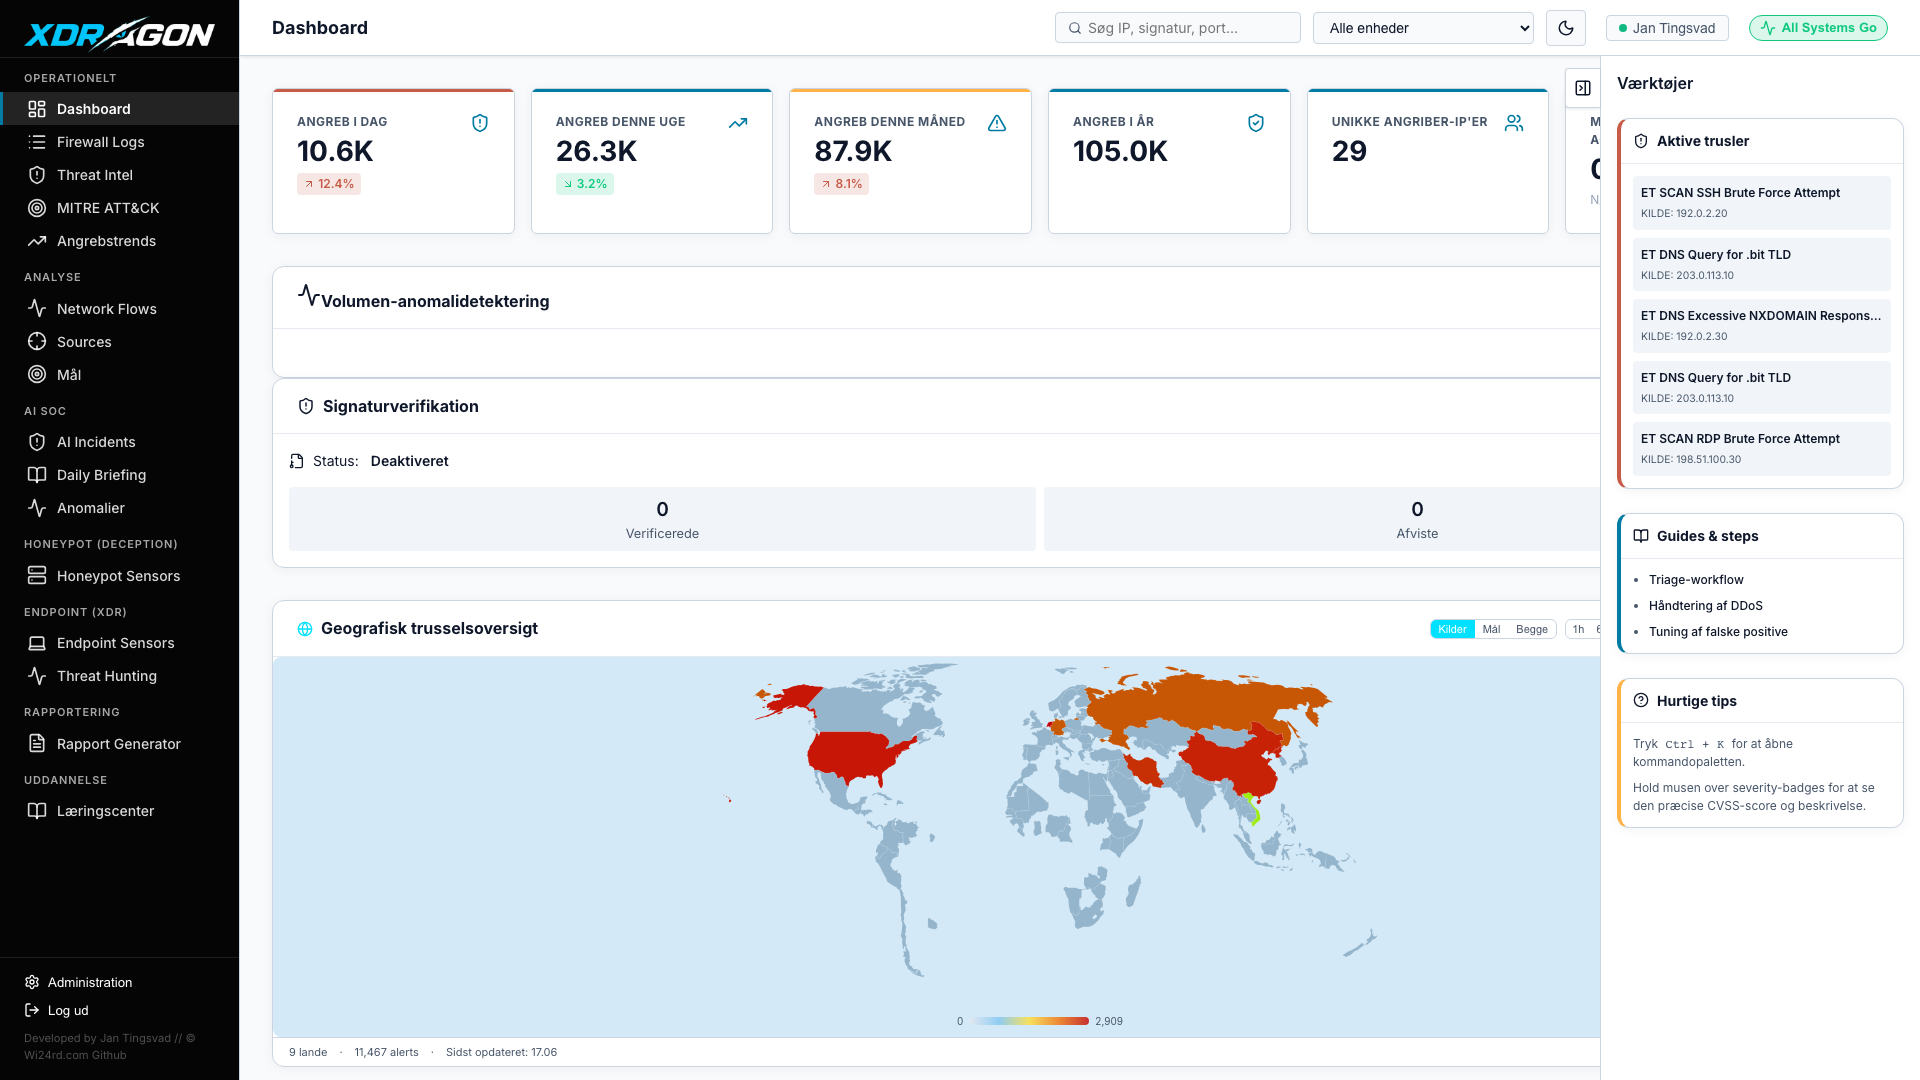1920x1080 pixels.
Task: Select the Kilder map filter
Action: coord(1452,629)
